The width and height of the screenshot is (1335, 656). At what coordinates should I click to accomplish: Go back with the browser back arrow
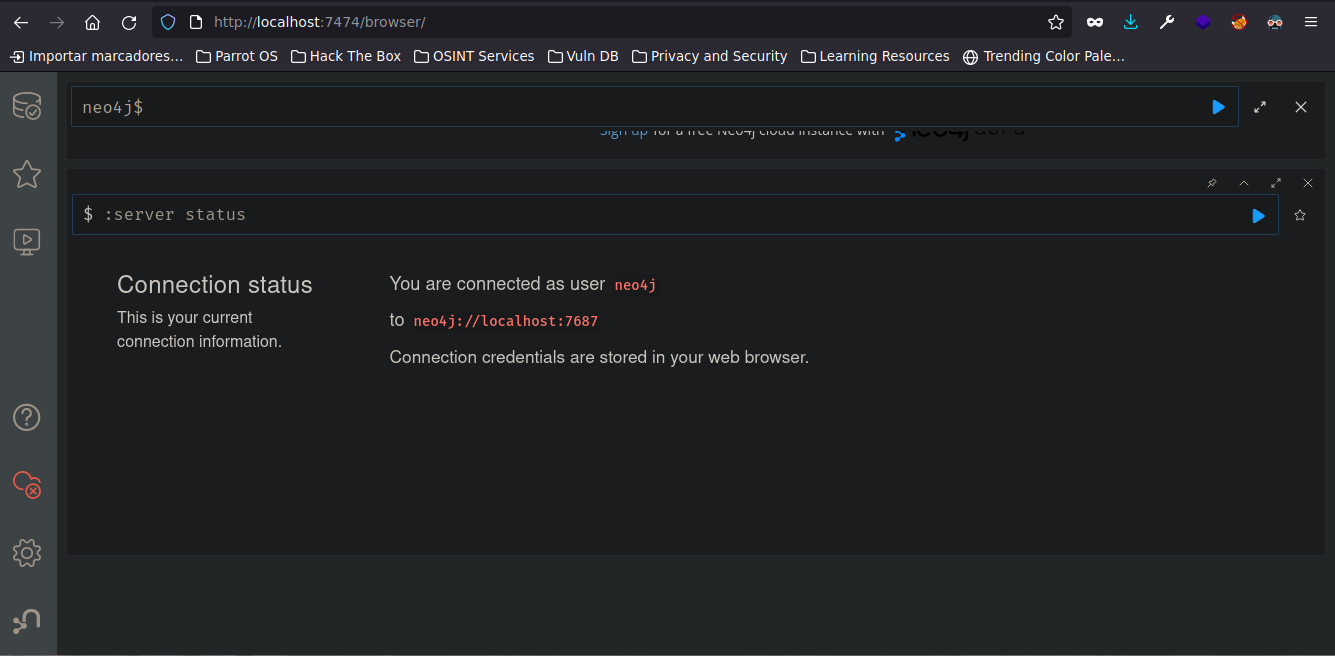(21, 22)
